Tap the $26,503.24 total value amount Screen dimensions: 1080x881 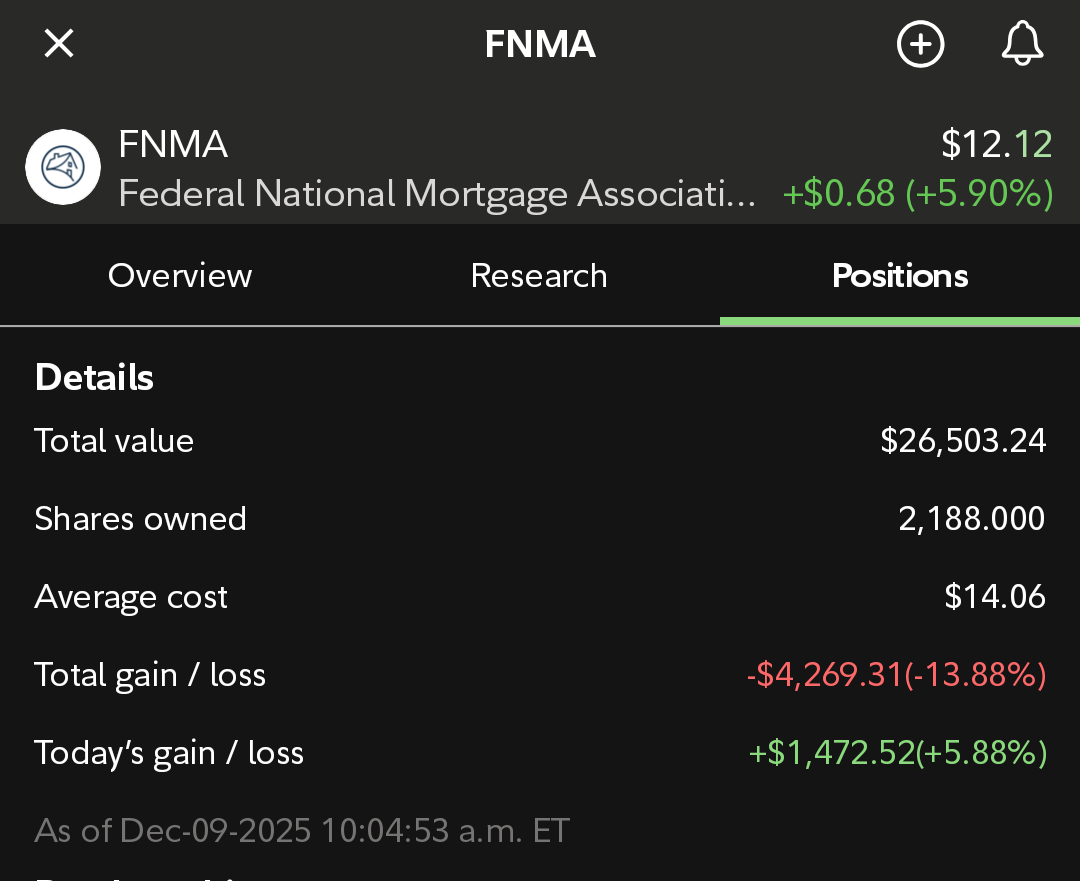tap(963, 441)
